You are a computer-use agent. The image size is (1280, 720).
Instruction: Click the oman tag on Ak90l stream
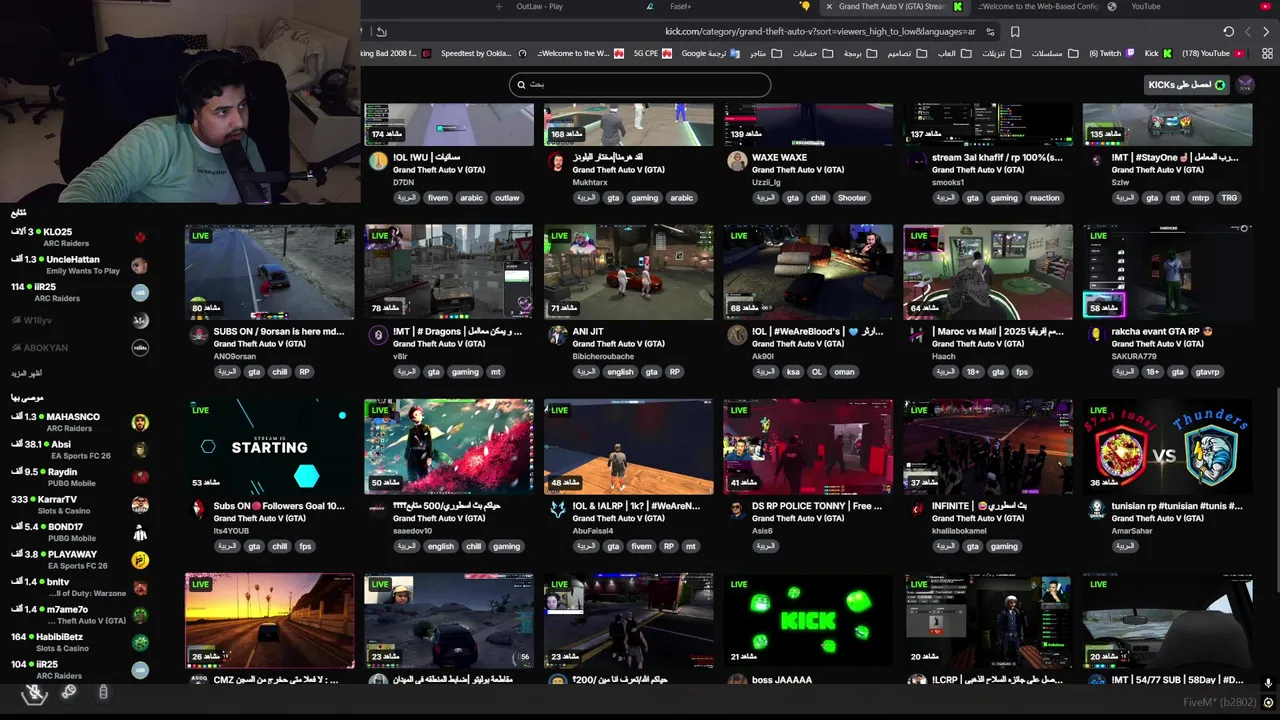coord(845,372)
